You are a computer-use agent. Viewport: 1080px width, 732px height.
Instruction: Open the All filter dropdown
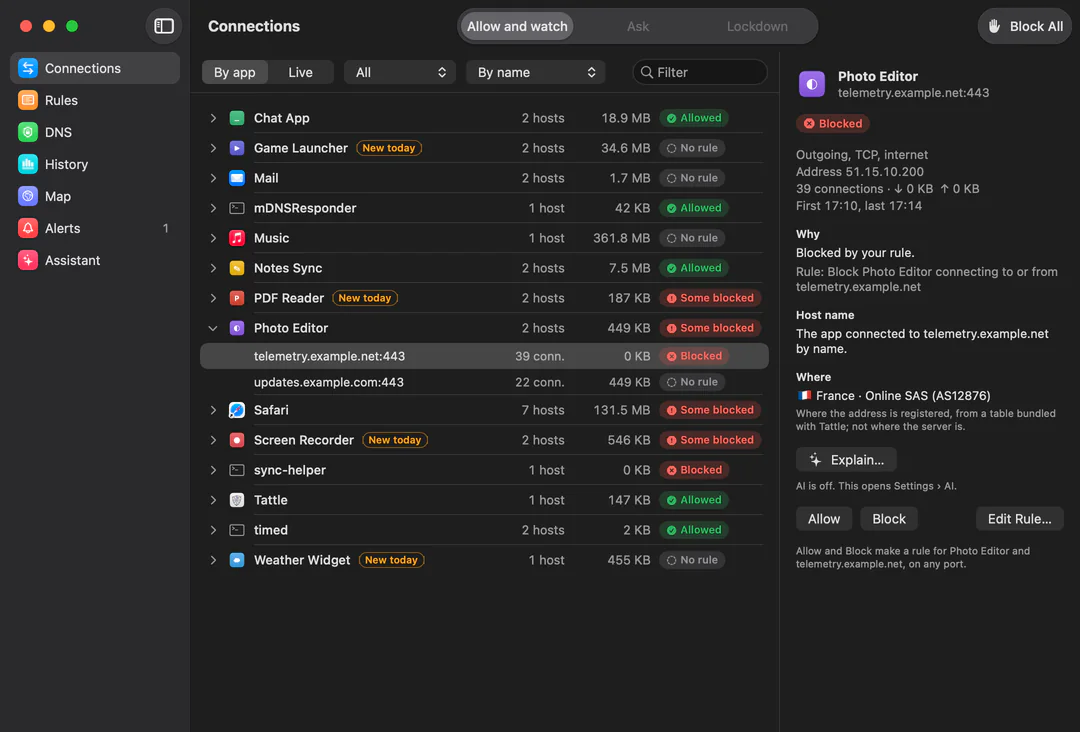(399, 72)
